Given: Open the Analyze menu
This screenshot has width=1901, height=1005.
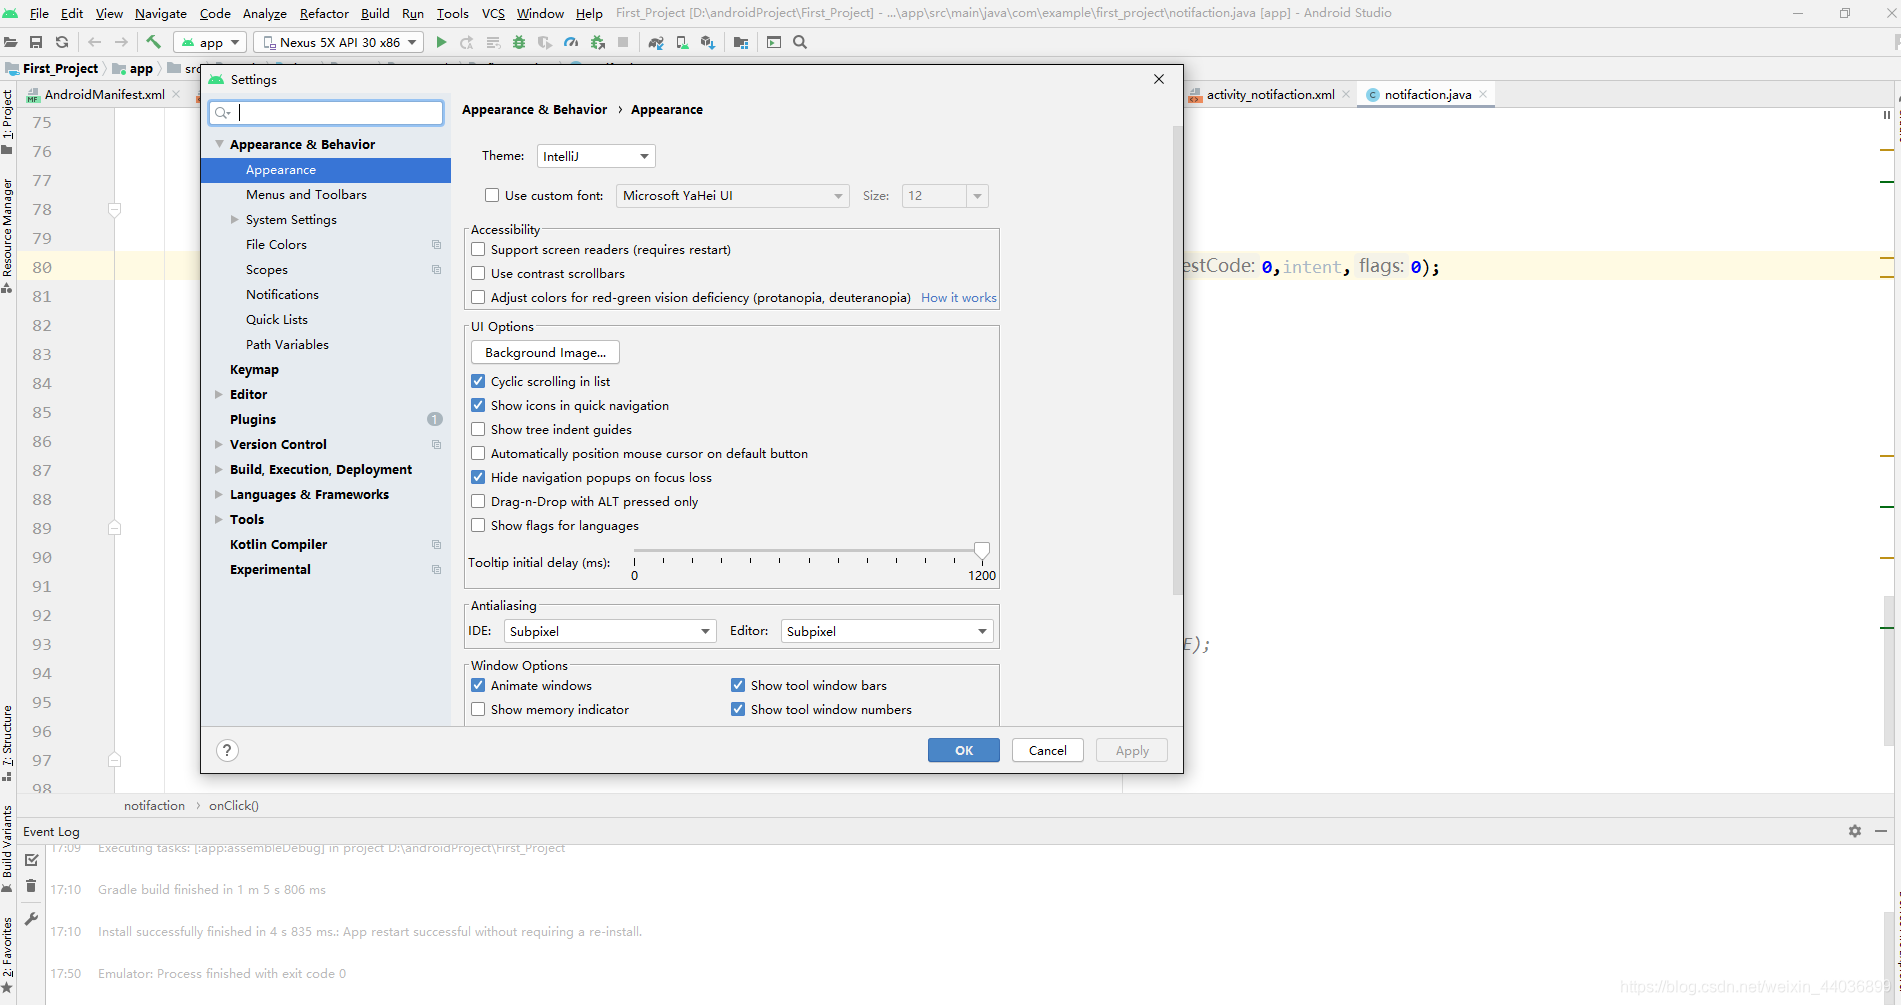Looking at the screenshot, I should tap(265, 13).
